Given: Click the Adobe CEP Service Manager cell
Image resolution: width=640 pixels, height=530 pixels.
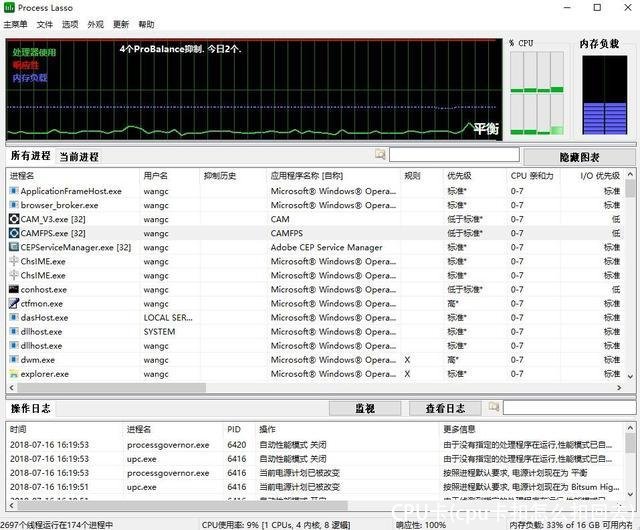Looking at the screenshot, I should pos(327,247).
